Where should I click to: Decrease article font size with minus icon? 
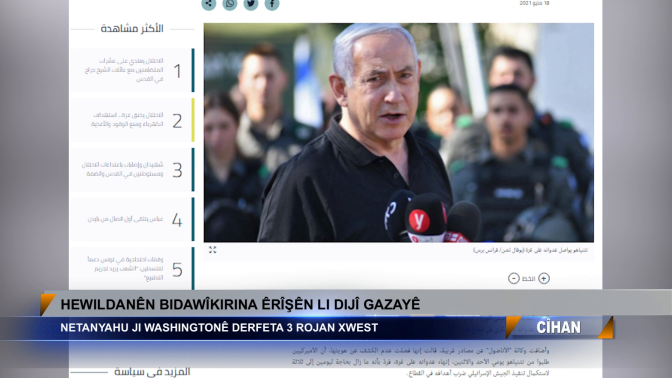click(x=513, y=279)
